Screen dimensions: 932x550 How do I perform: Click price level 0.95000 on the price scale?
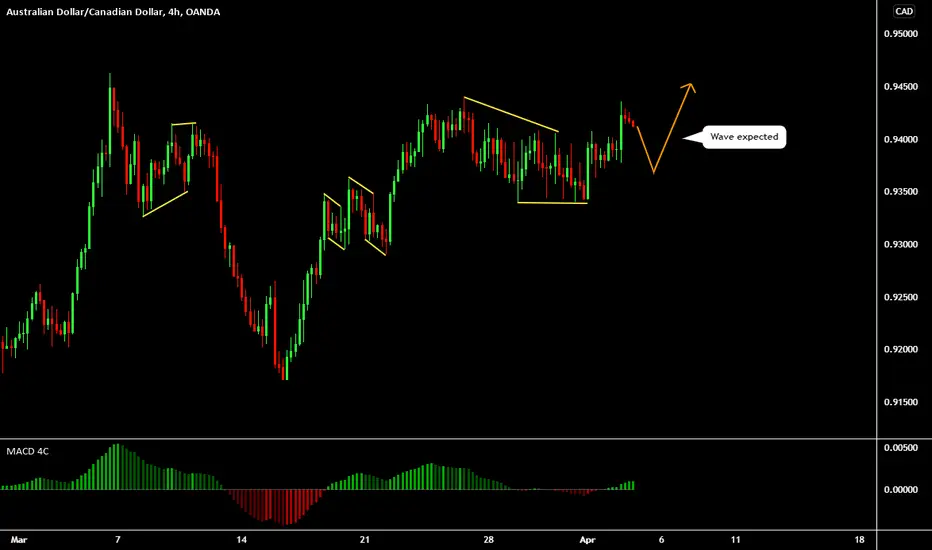coord(900,34)
